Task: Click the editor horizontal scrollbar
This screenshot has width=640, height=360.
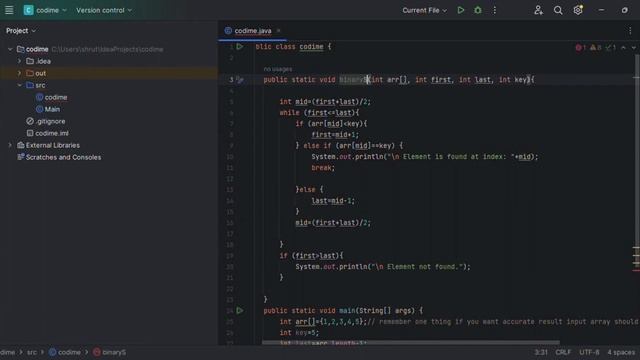Action: pyautogui.click(x=411, y=342)
